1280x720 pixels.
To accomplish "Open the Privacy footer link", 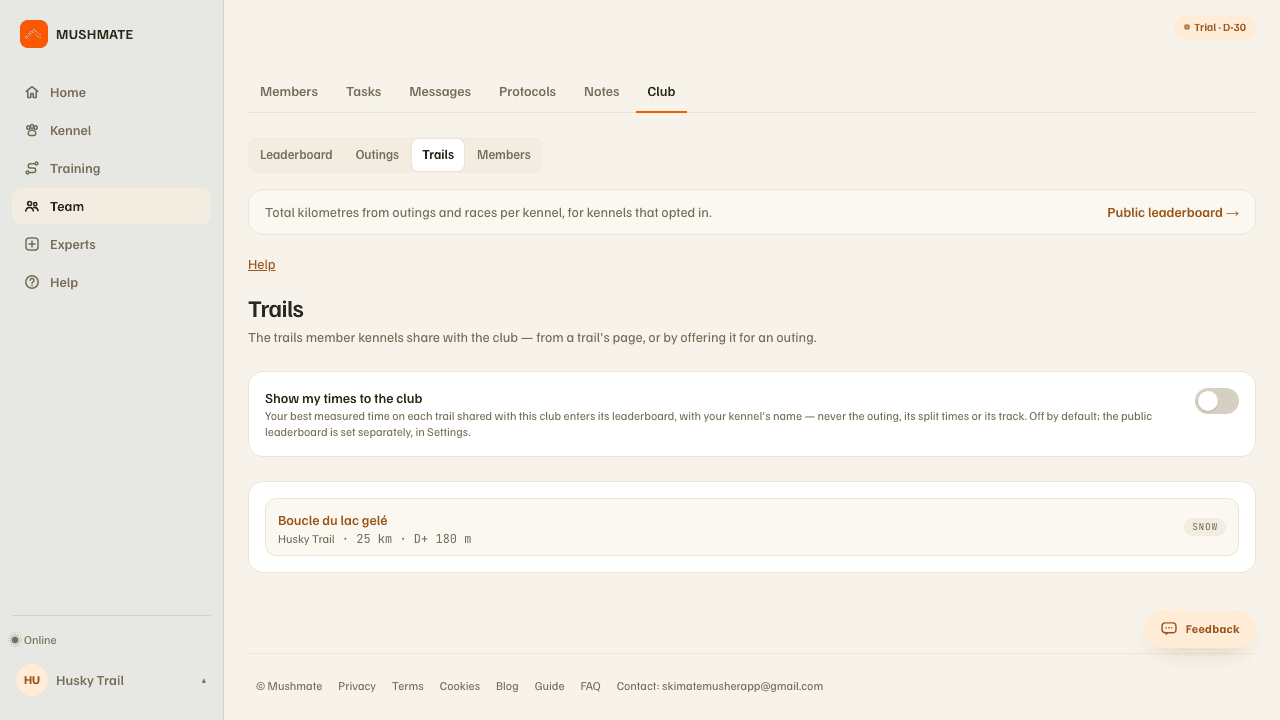I will (x=357, y=686).
